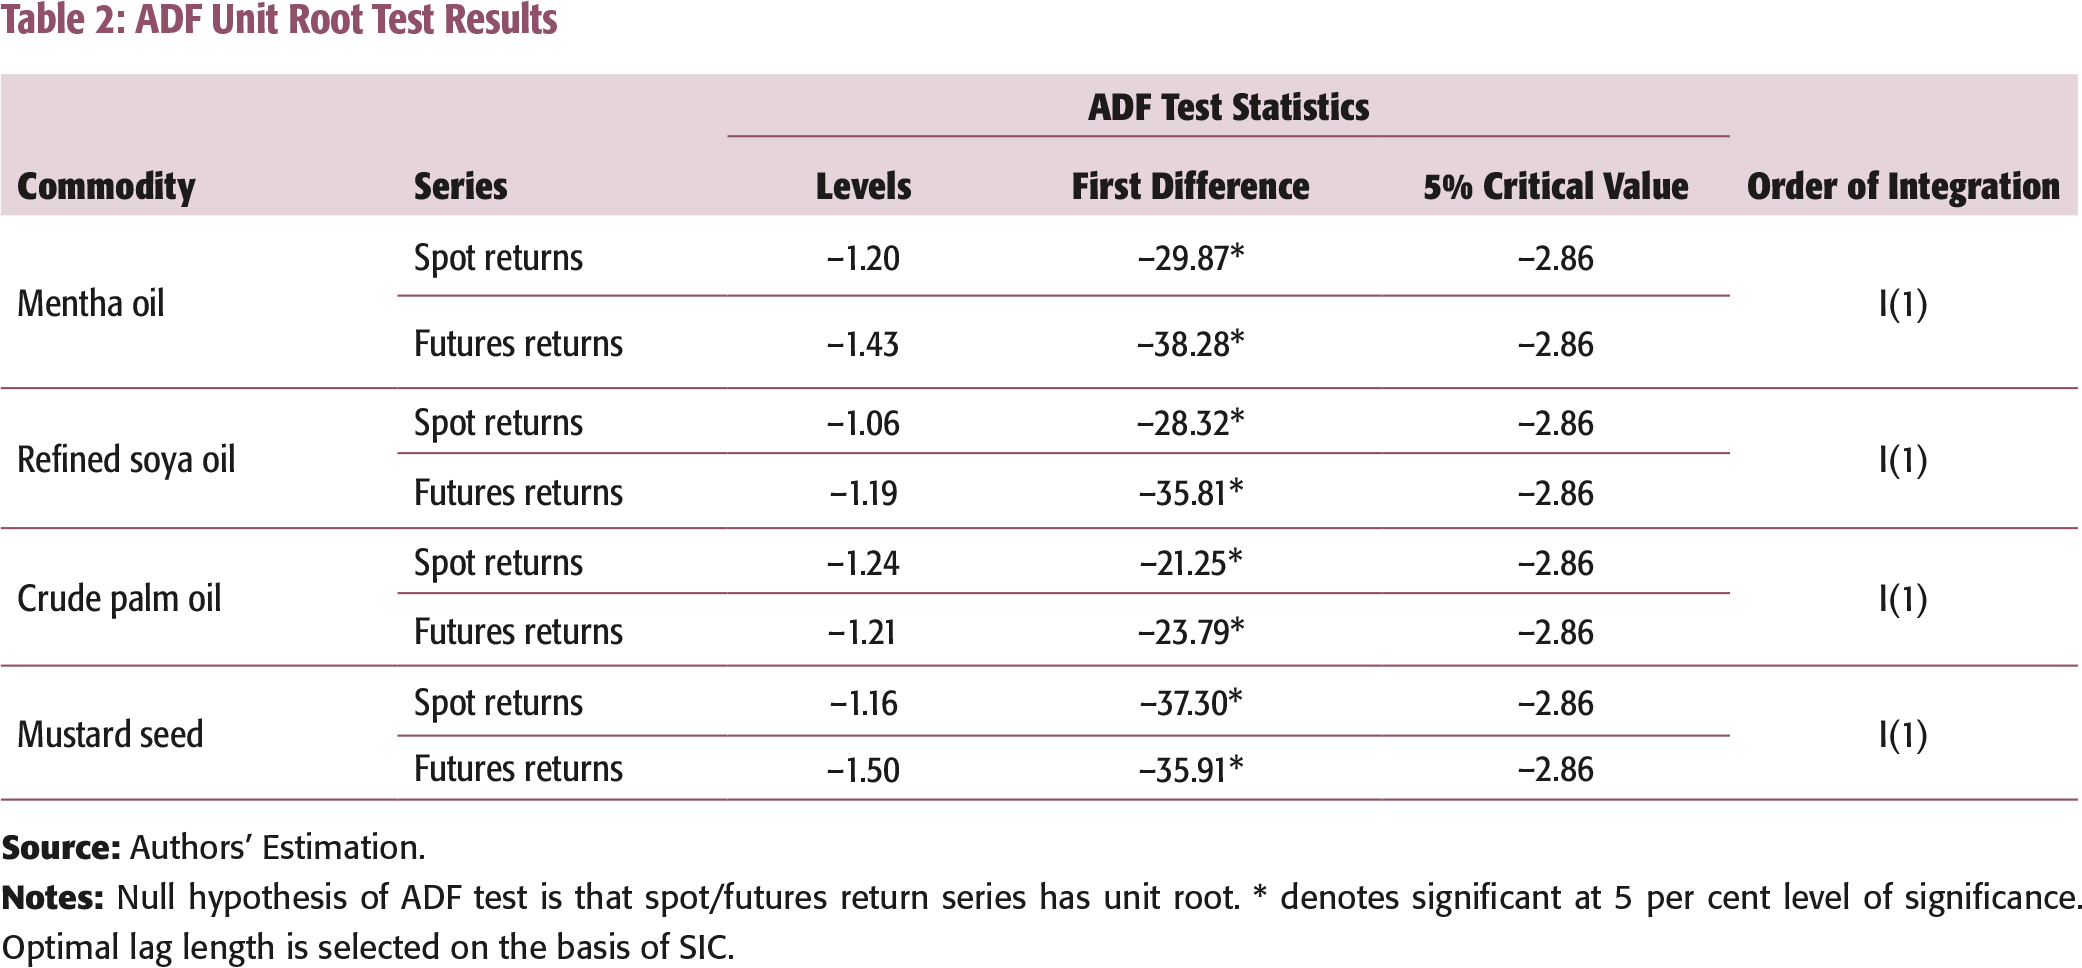Click the Mustard seed commodity cell
This screenshot has width=2082, height=968.
coord(110,735)
